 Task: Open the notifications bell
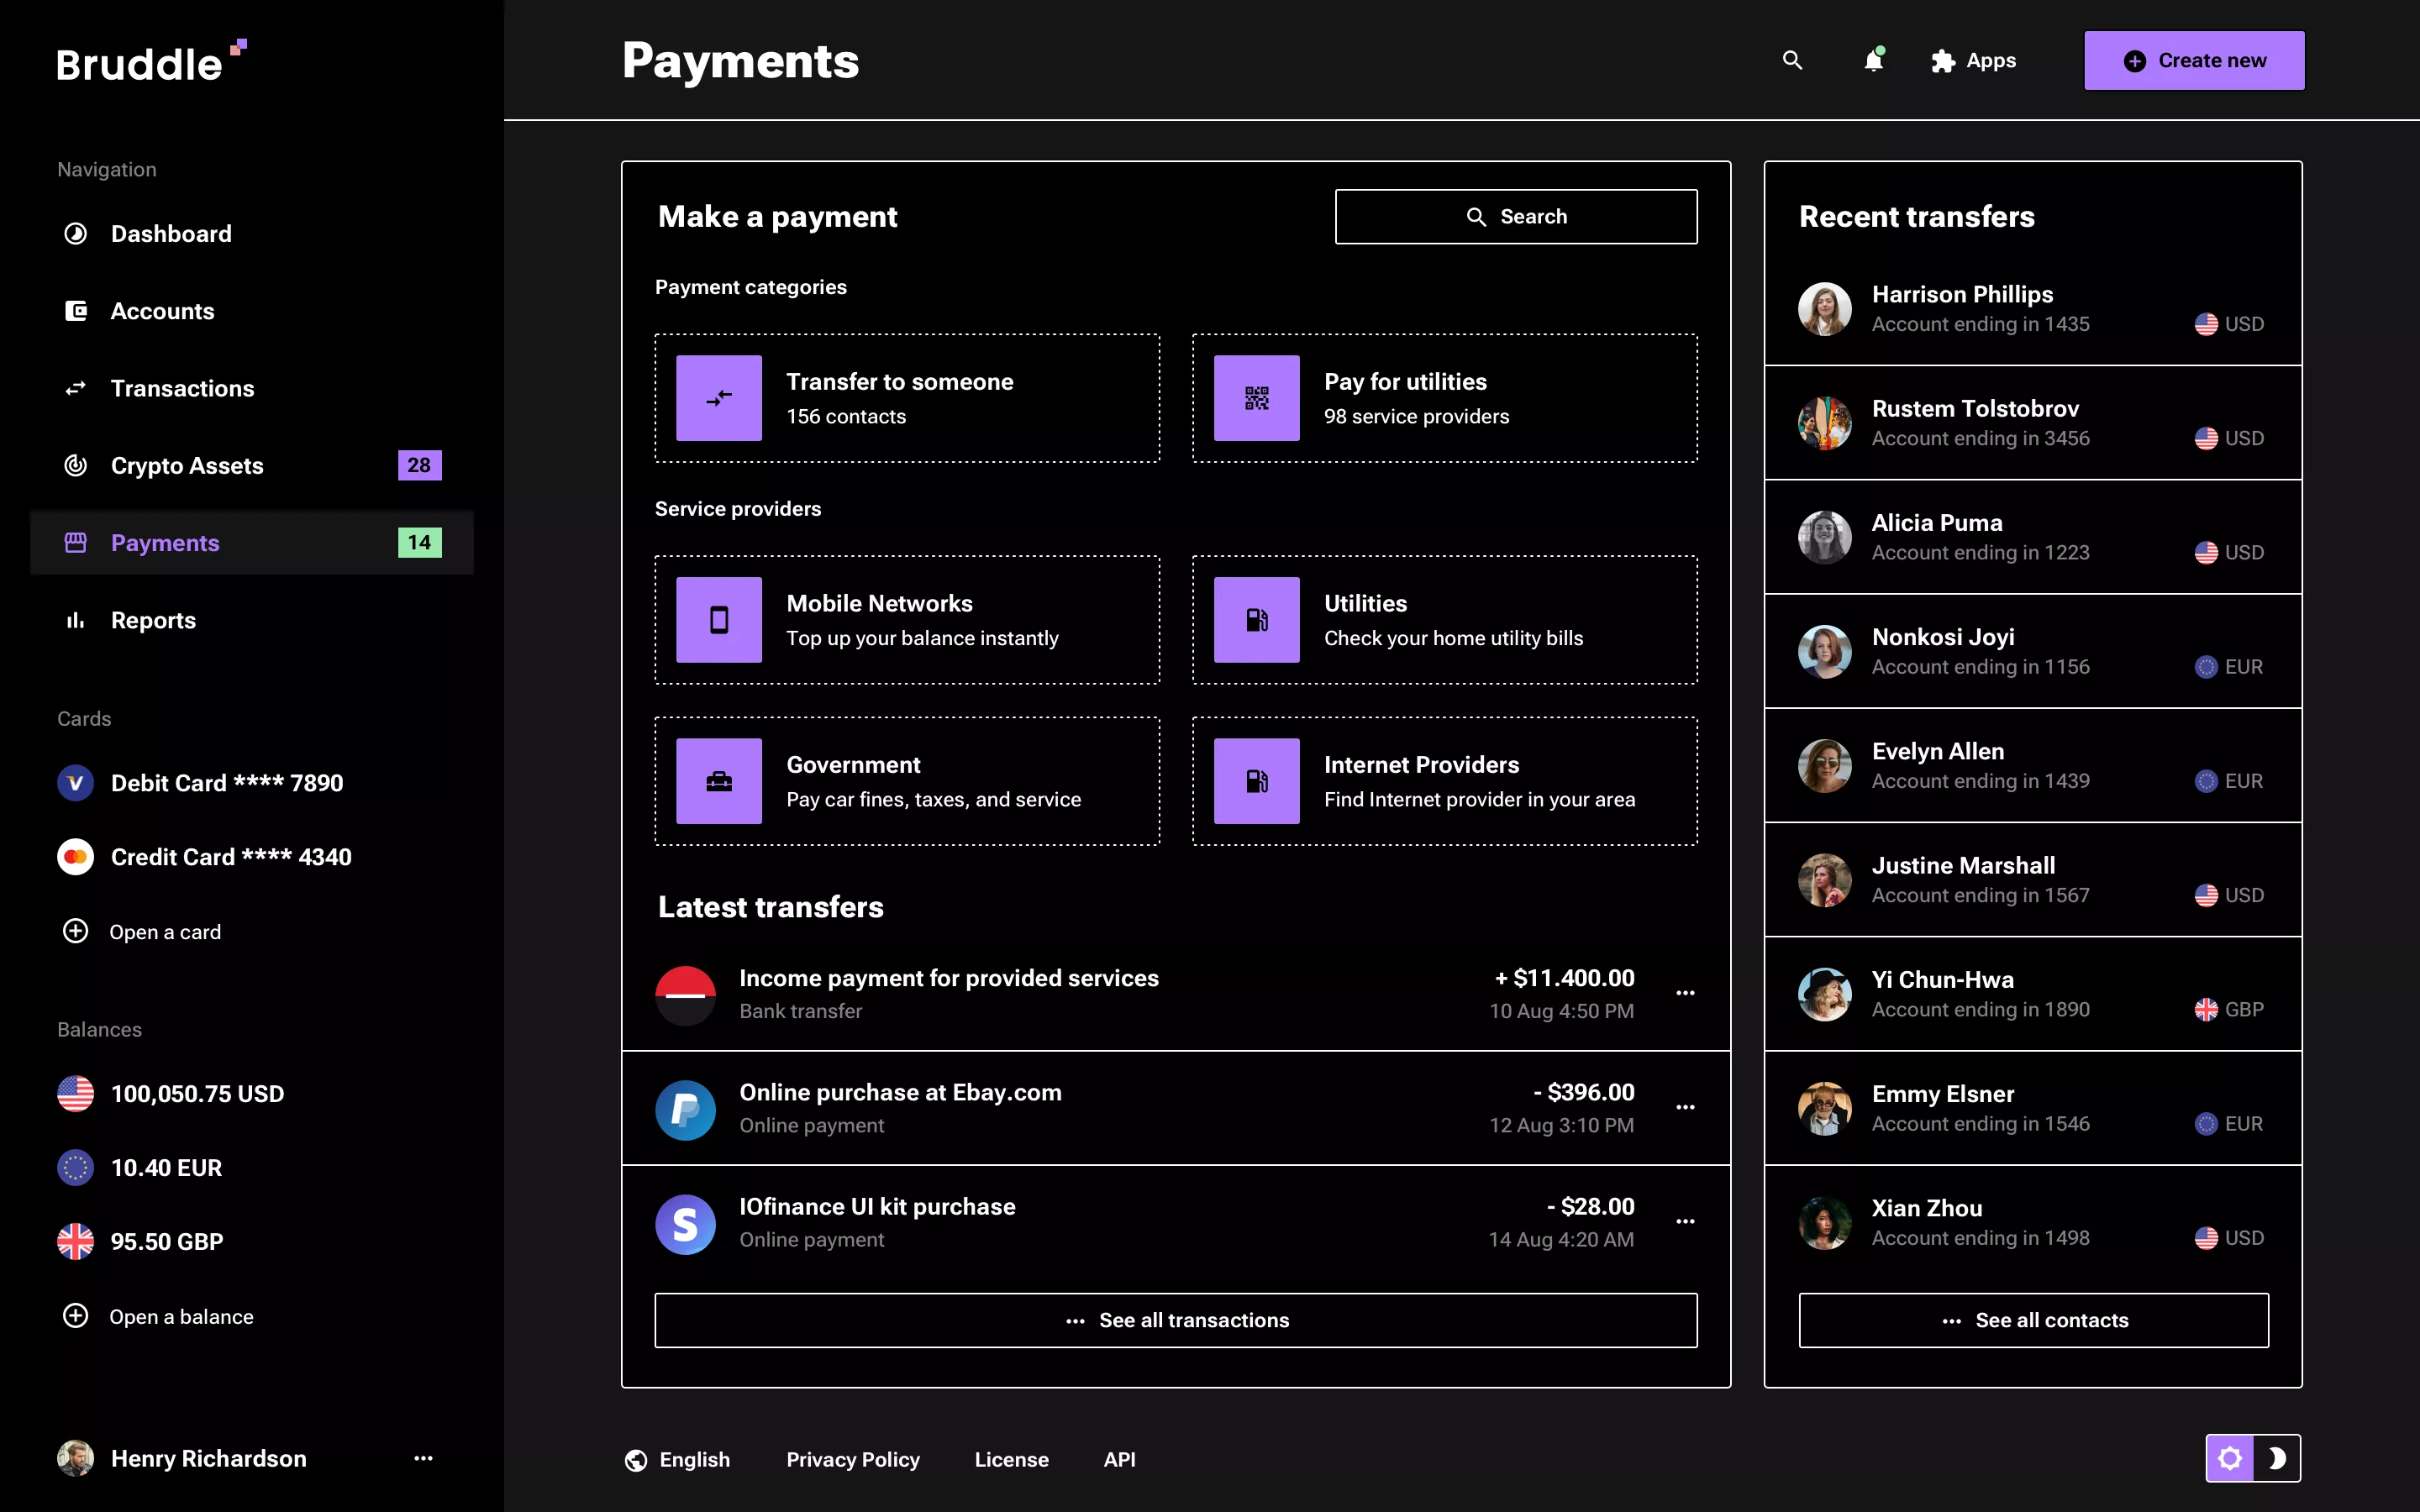pos(1873,60)
